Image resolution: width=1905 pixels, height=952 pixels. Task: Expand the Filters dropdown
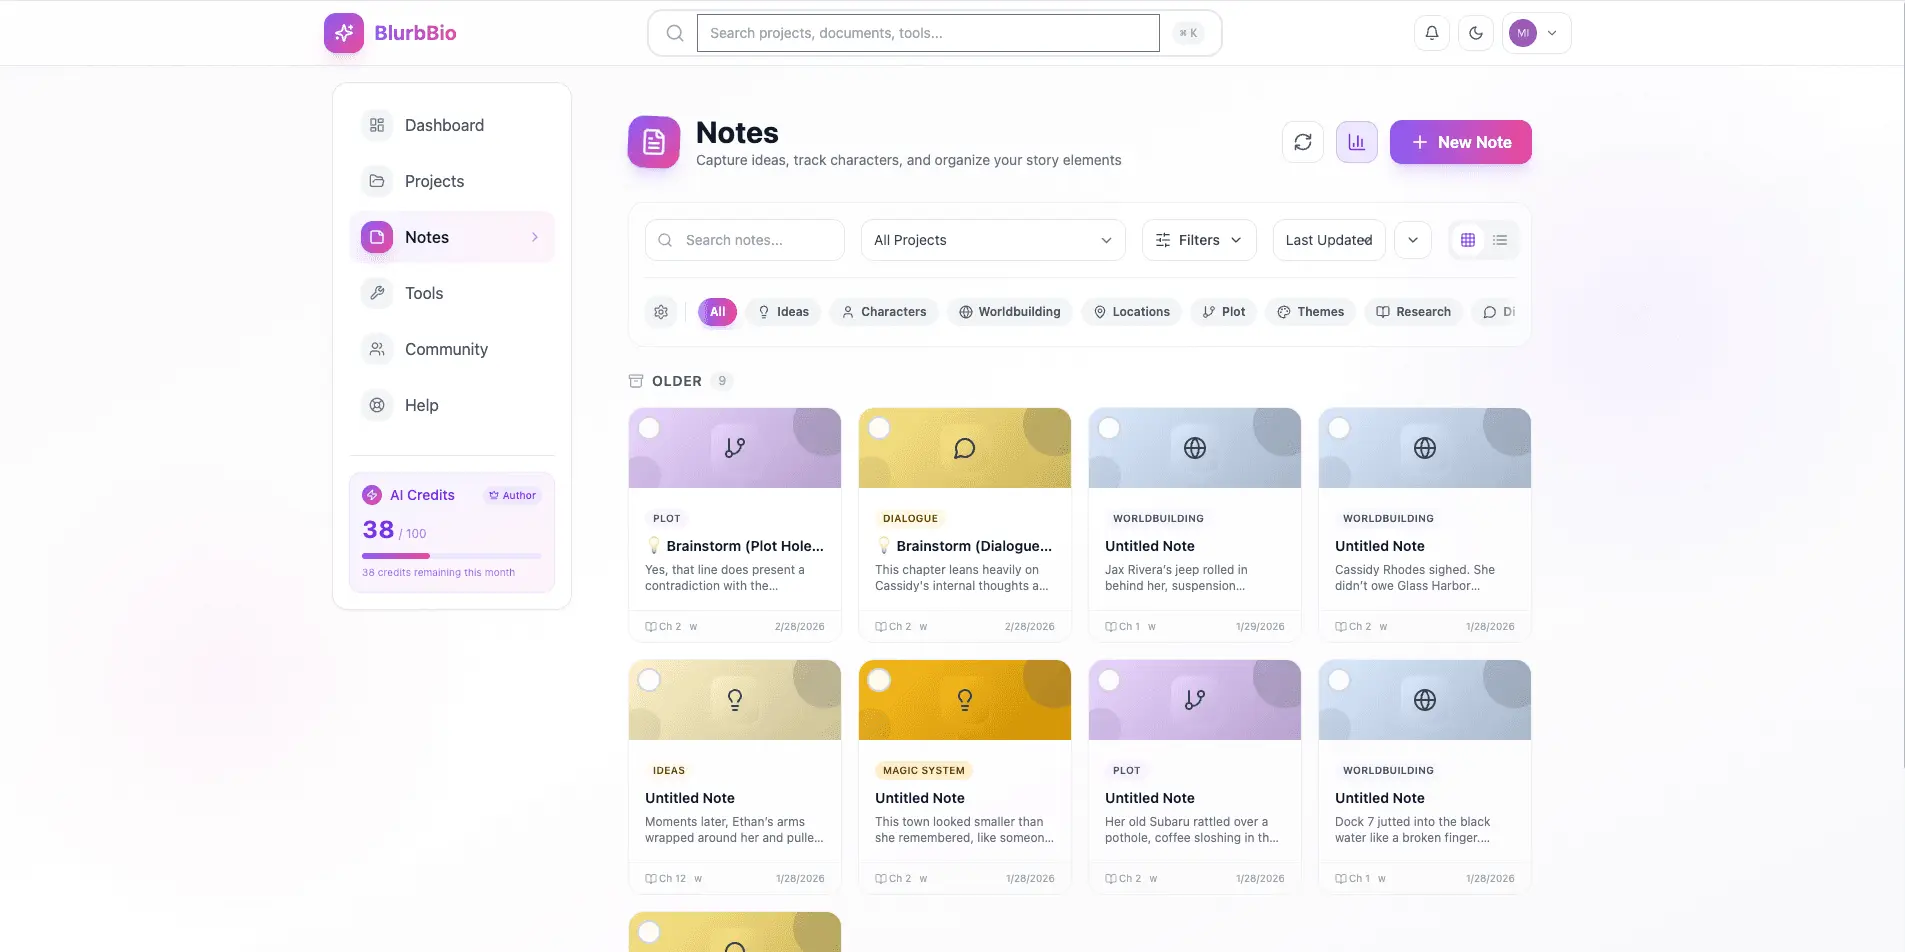1199,240
